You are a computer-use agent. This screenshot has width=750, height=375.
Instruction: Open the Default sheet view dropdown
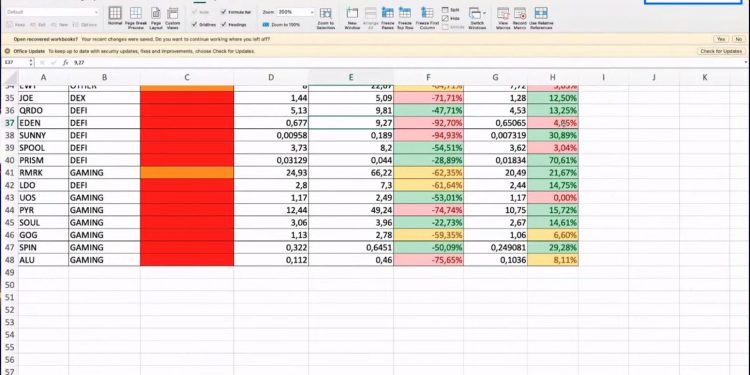pos(52,12)
